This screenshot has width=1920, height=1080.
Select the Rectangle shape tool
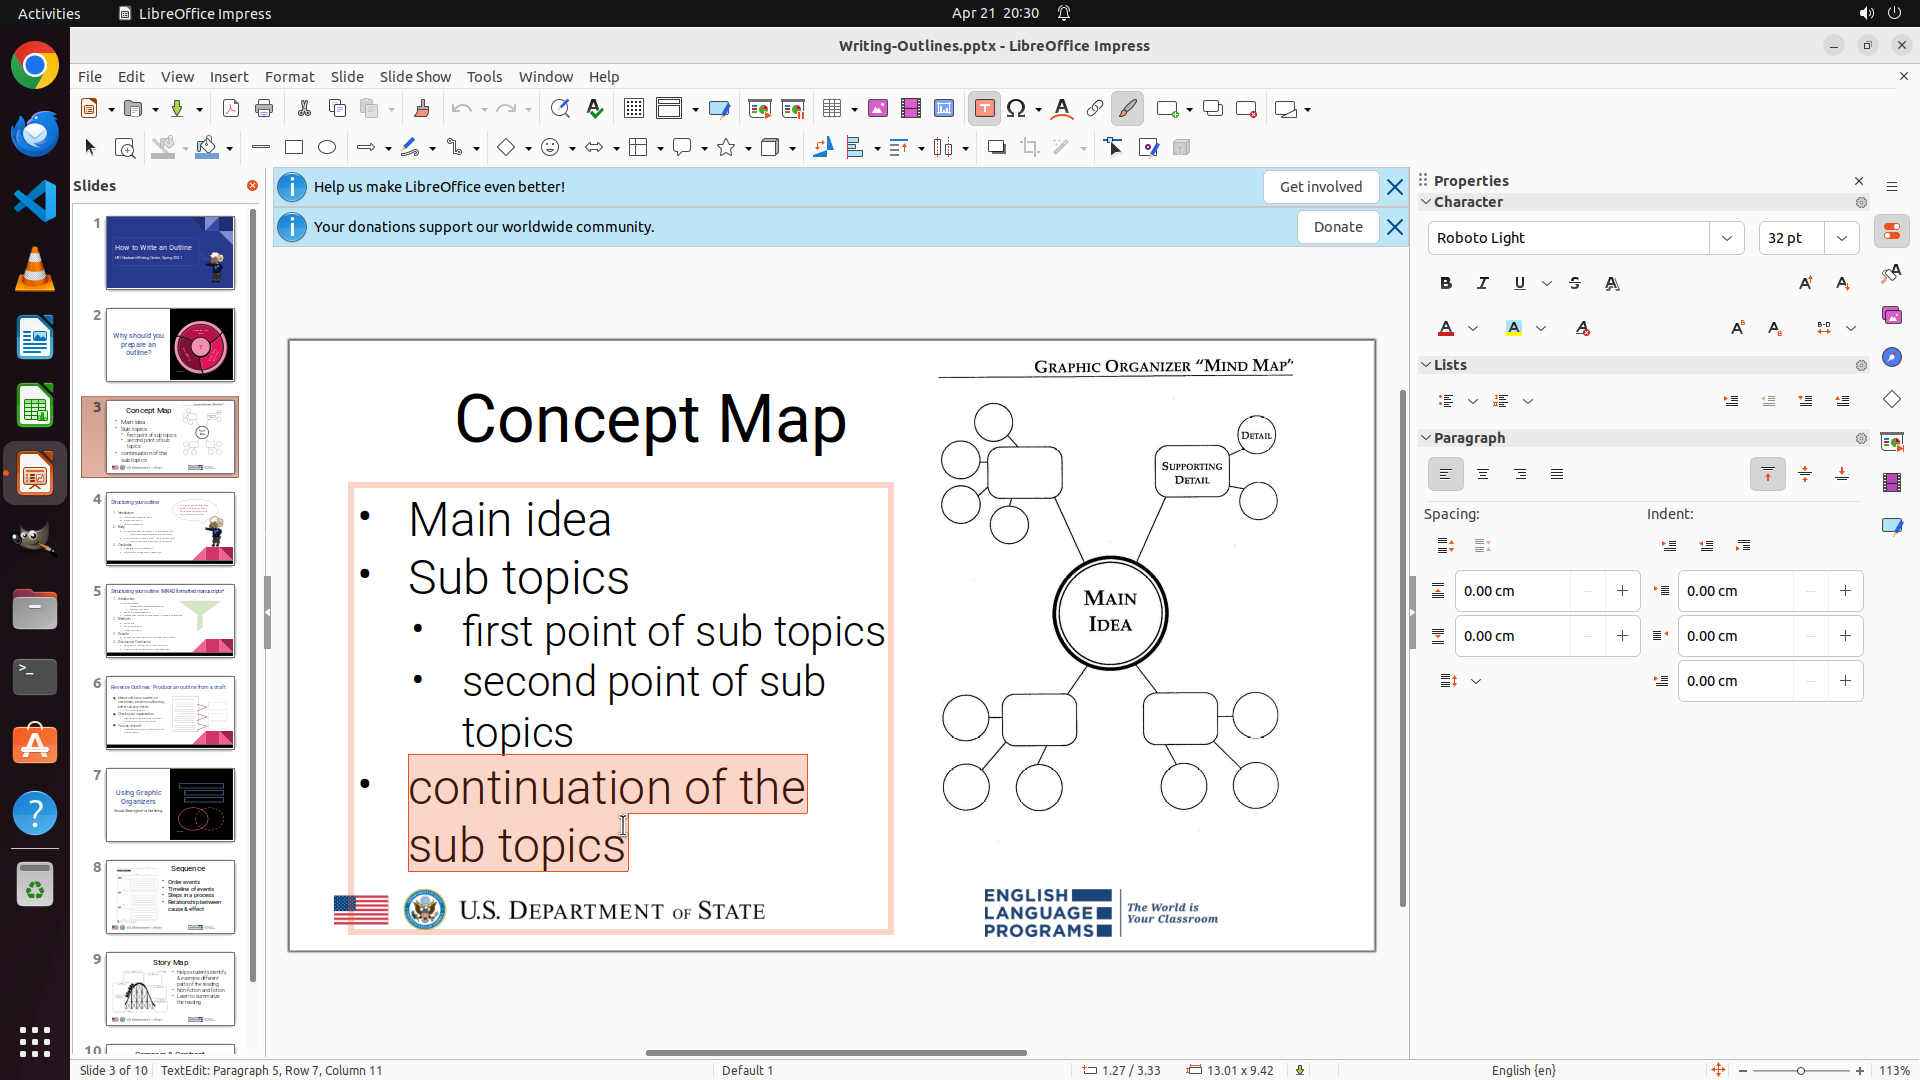[x=294, y=148]
